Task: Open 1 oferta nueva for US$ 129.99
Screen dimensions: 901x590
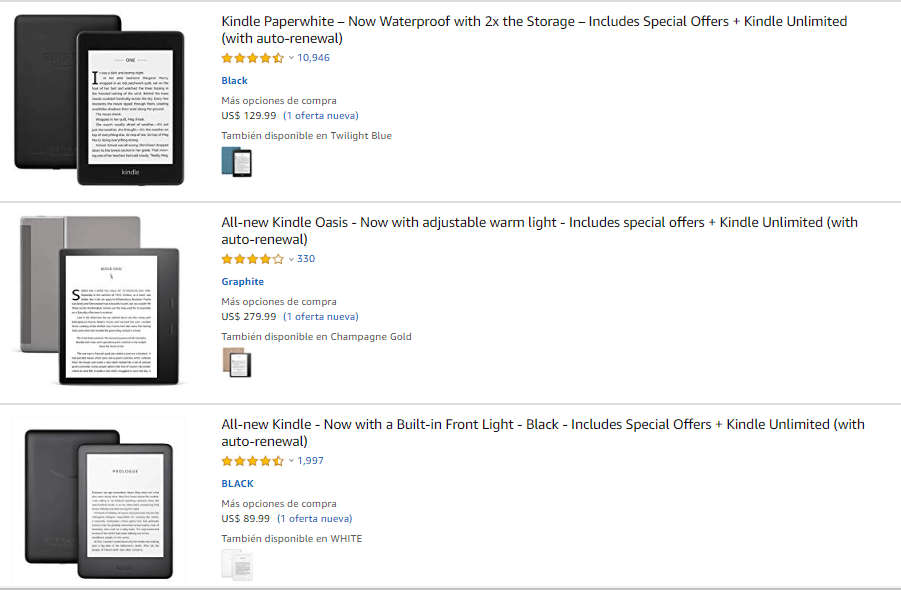Action: click(x=321, y=115)
